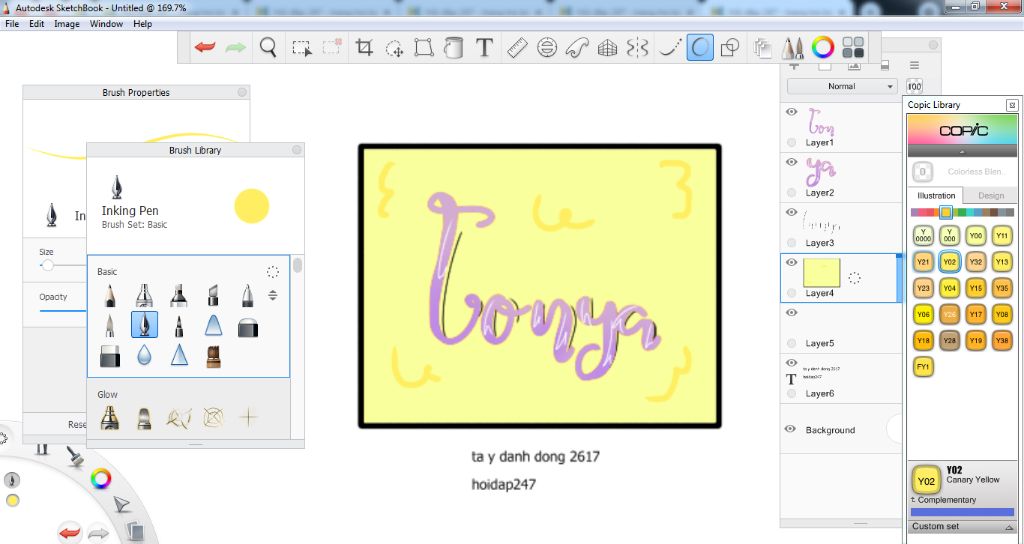Collapse the Copic banner arrow
This screenshot has width=1024, height=544.
pos(963,151)
